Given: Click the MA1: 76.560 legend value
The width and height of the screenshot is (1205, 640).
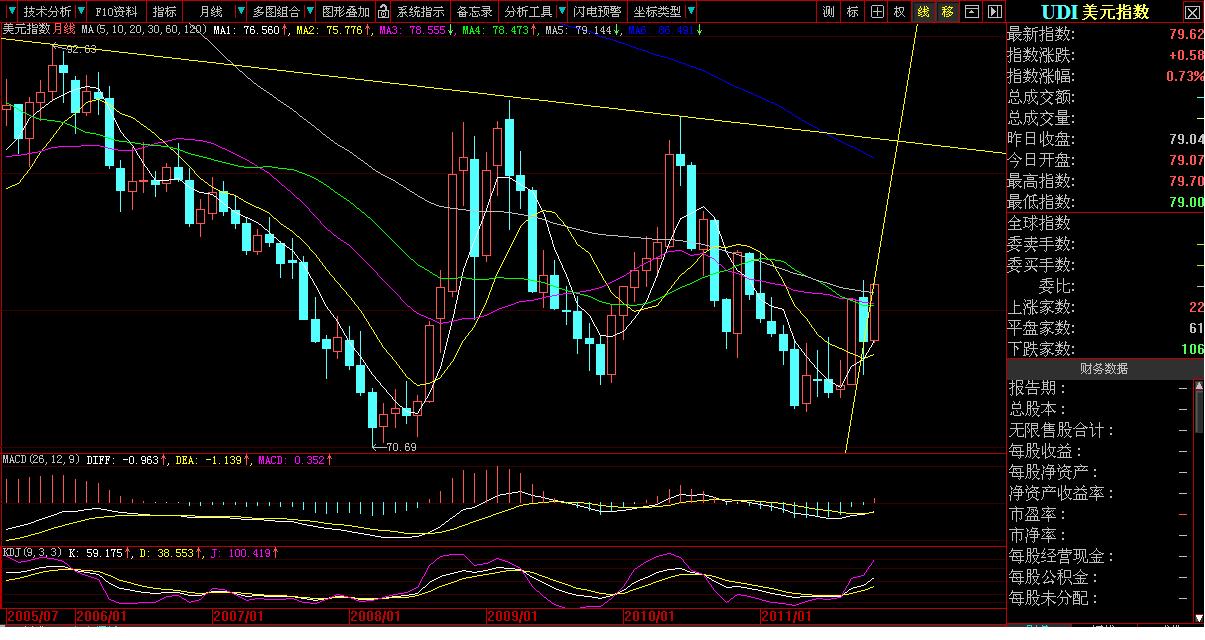Looking at the screenshot, I should pyautogui.click(x=246, y=30).
